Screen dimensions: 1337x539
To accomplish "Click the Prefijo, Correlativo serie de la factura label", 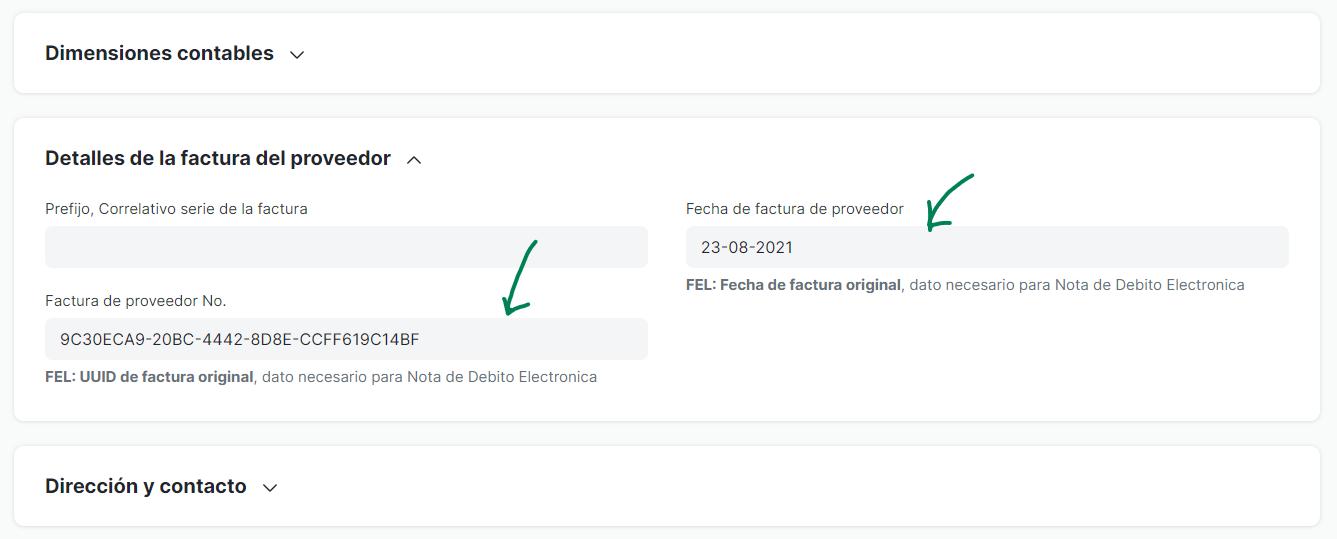I will click(176, 209).
